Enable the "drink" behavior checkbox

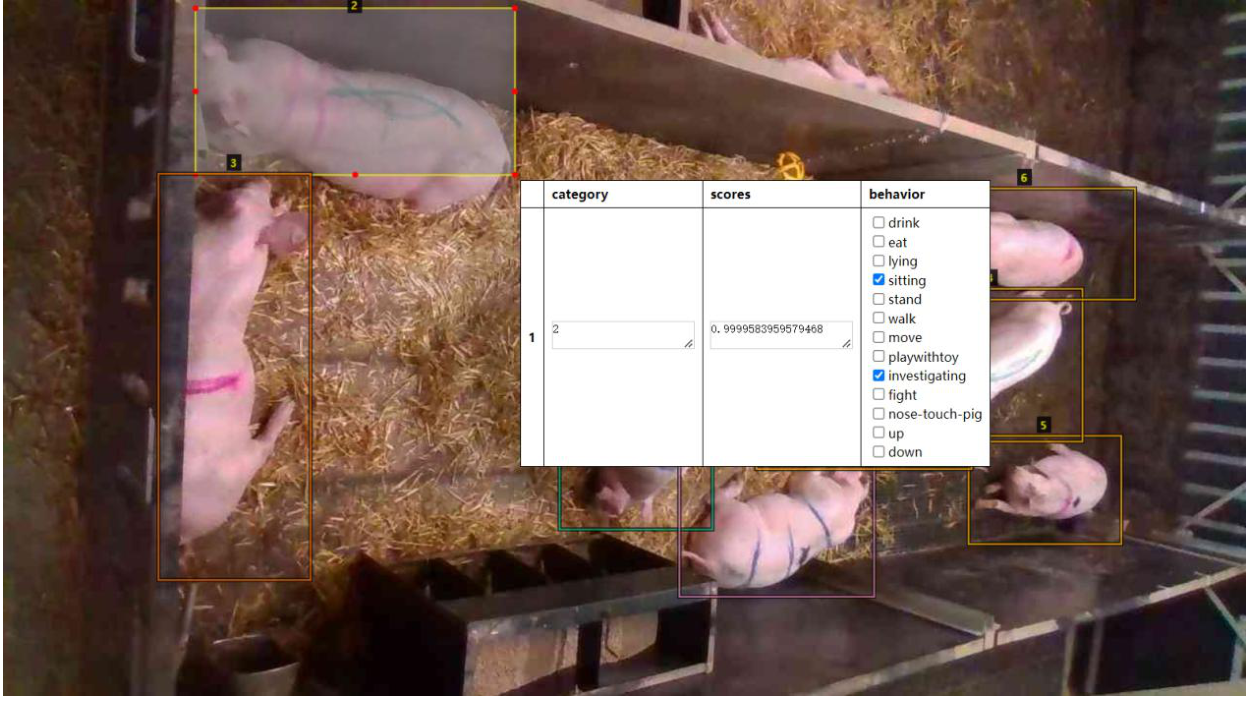(x=878, y=223)
